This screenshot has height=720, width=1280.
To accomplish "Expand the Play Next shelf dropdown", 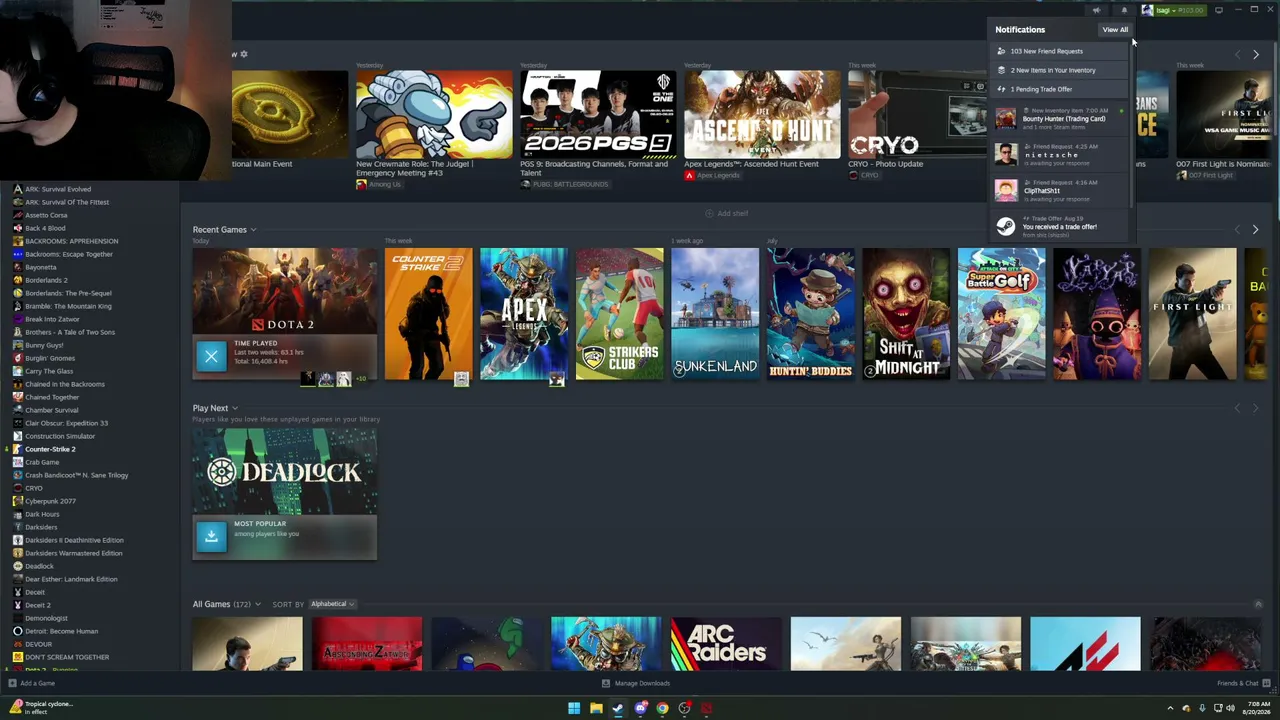I will (235, 408).
